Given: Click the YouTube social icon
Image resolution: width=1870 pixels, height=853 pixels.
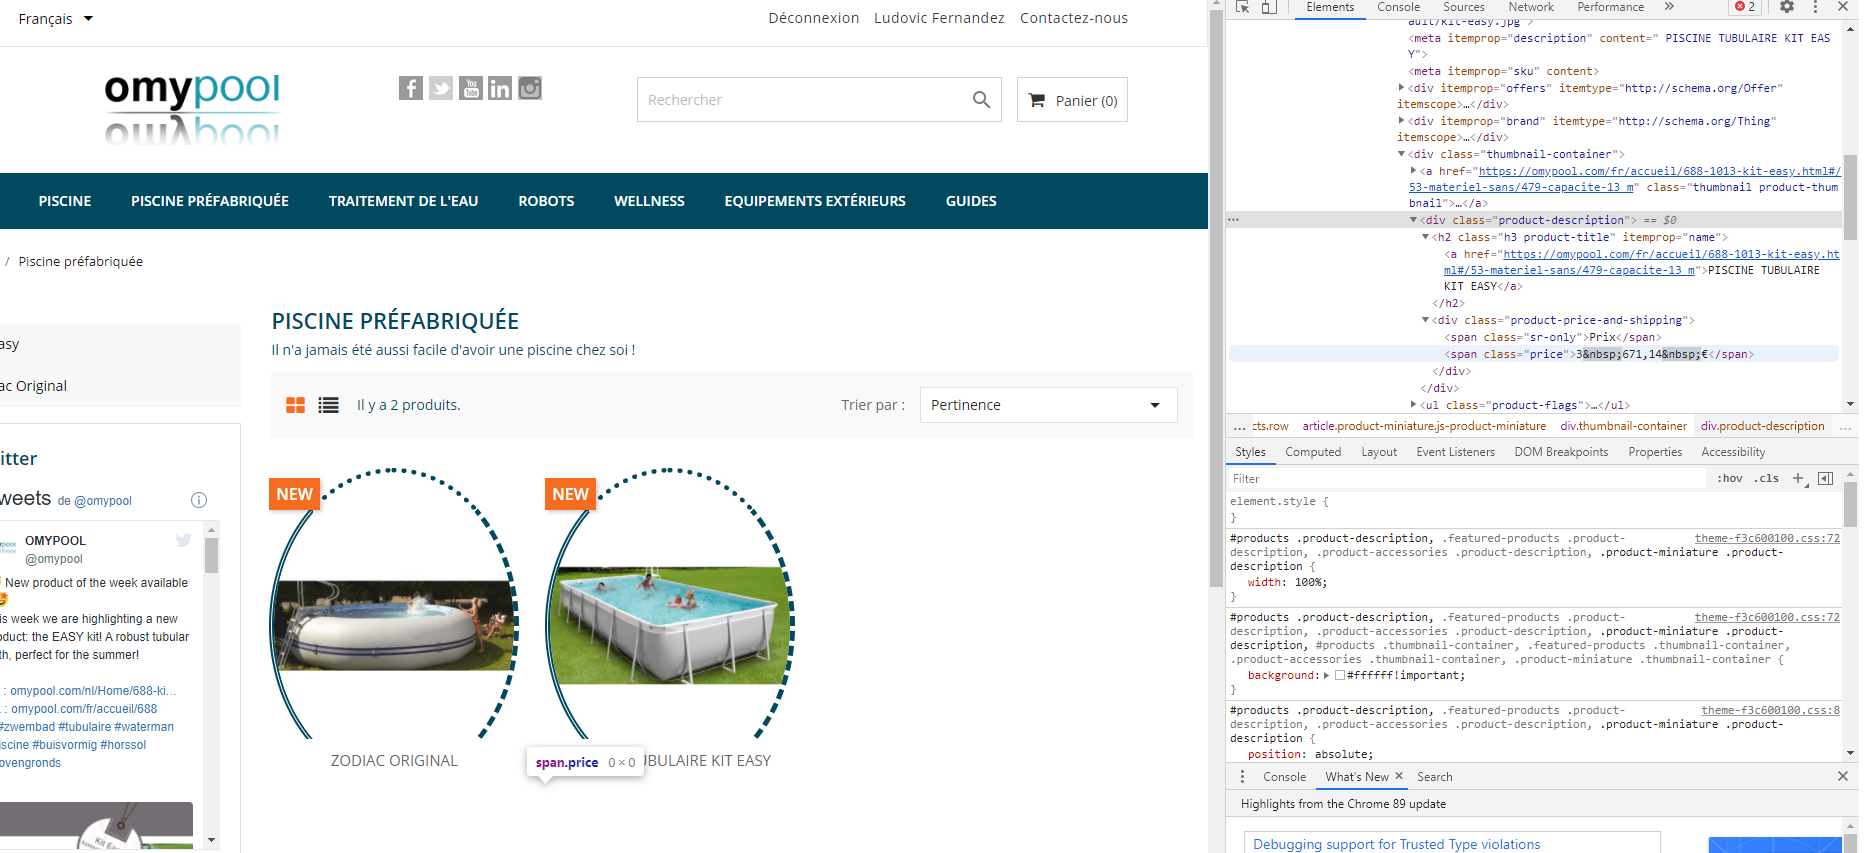Looking at the screenshot, I should click(x=470, y=88).
